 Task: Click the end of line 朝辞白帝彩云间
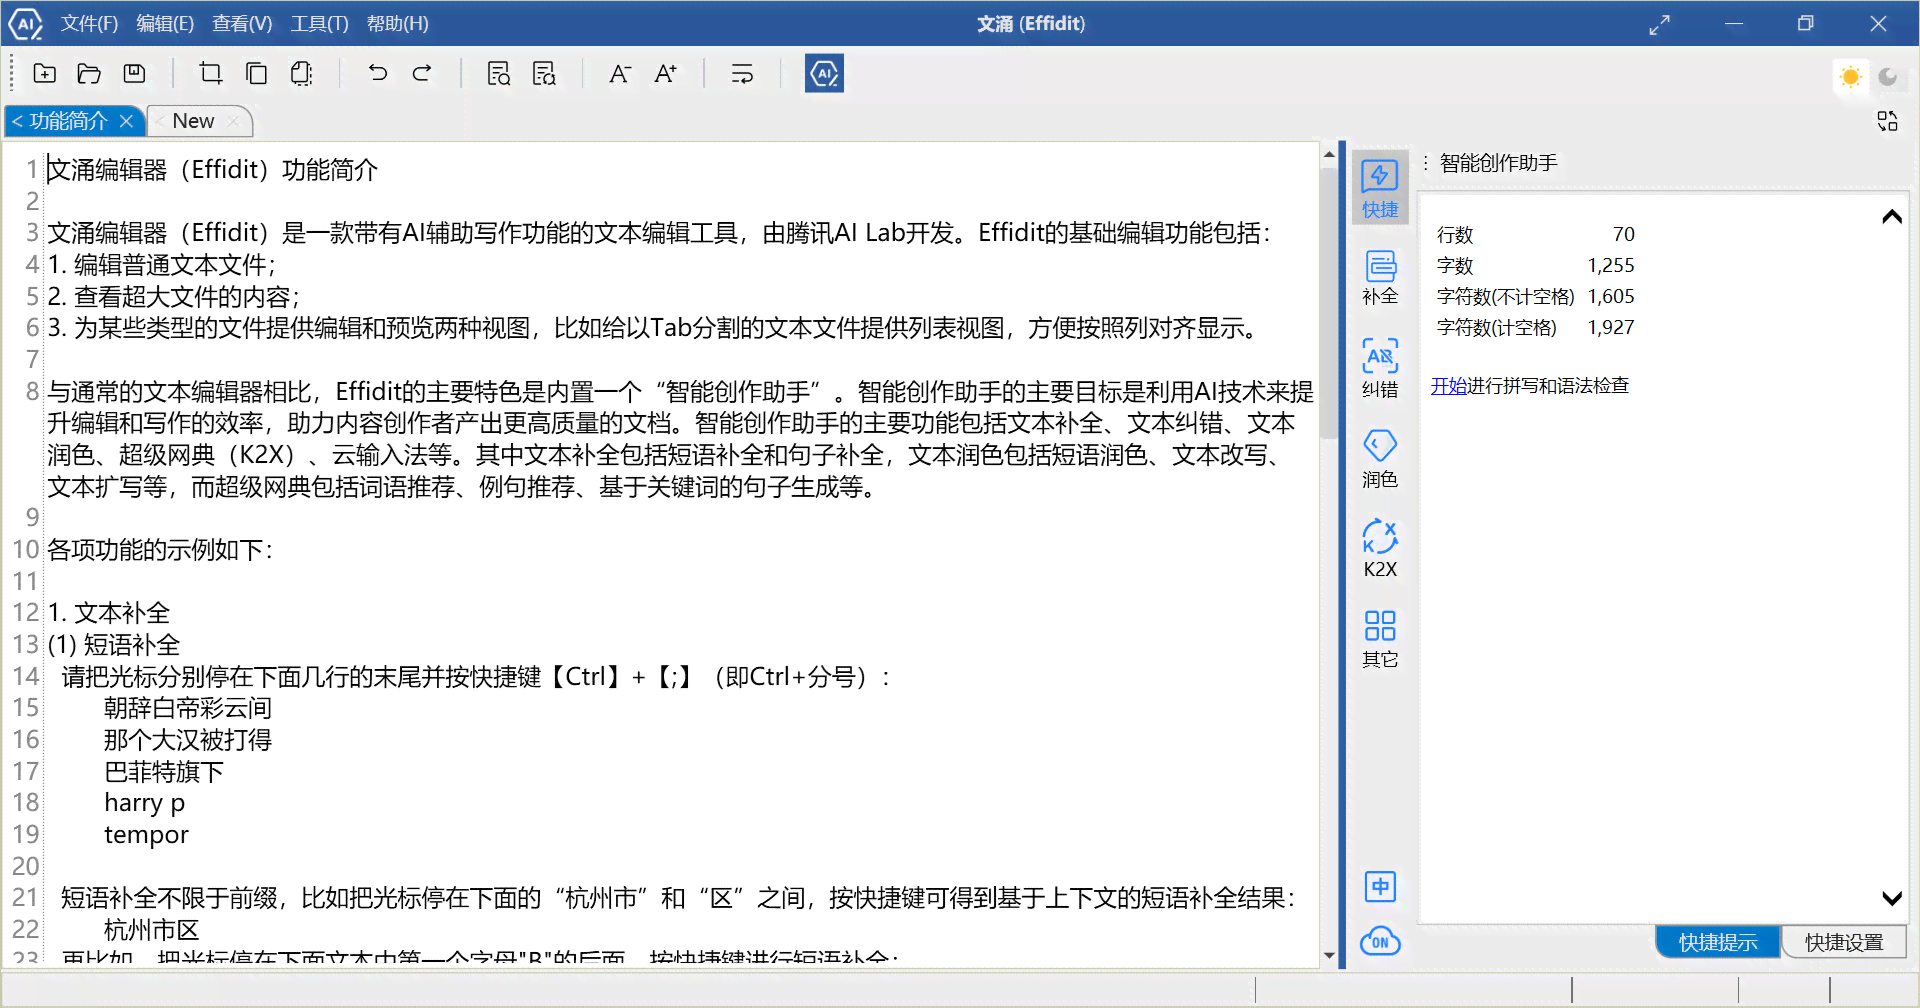272,708
